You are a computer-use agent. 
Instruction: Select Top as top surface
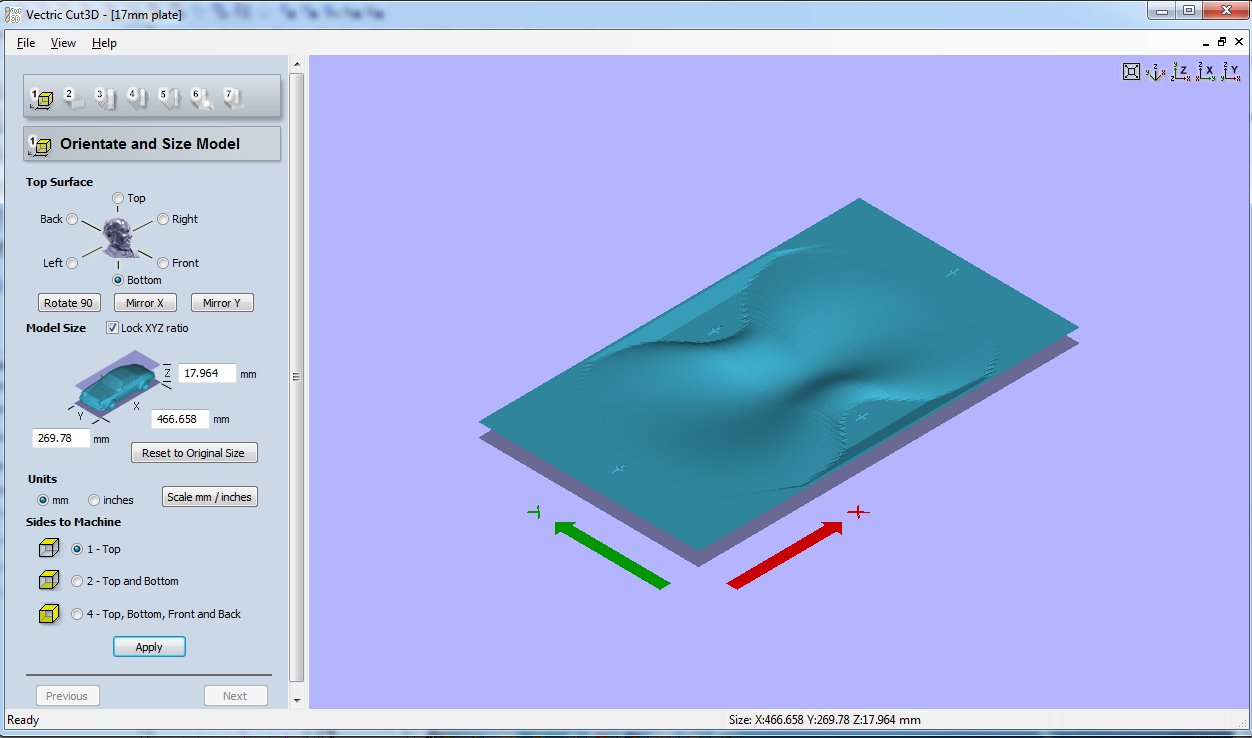[119, 198]
